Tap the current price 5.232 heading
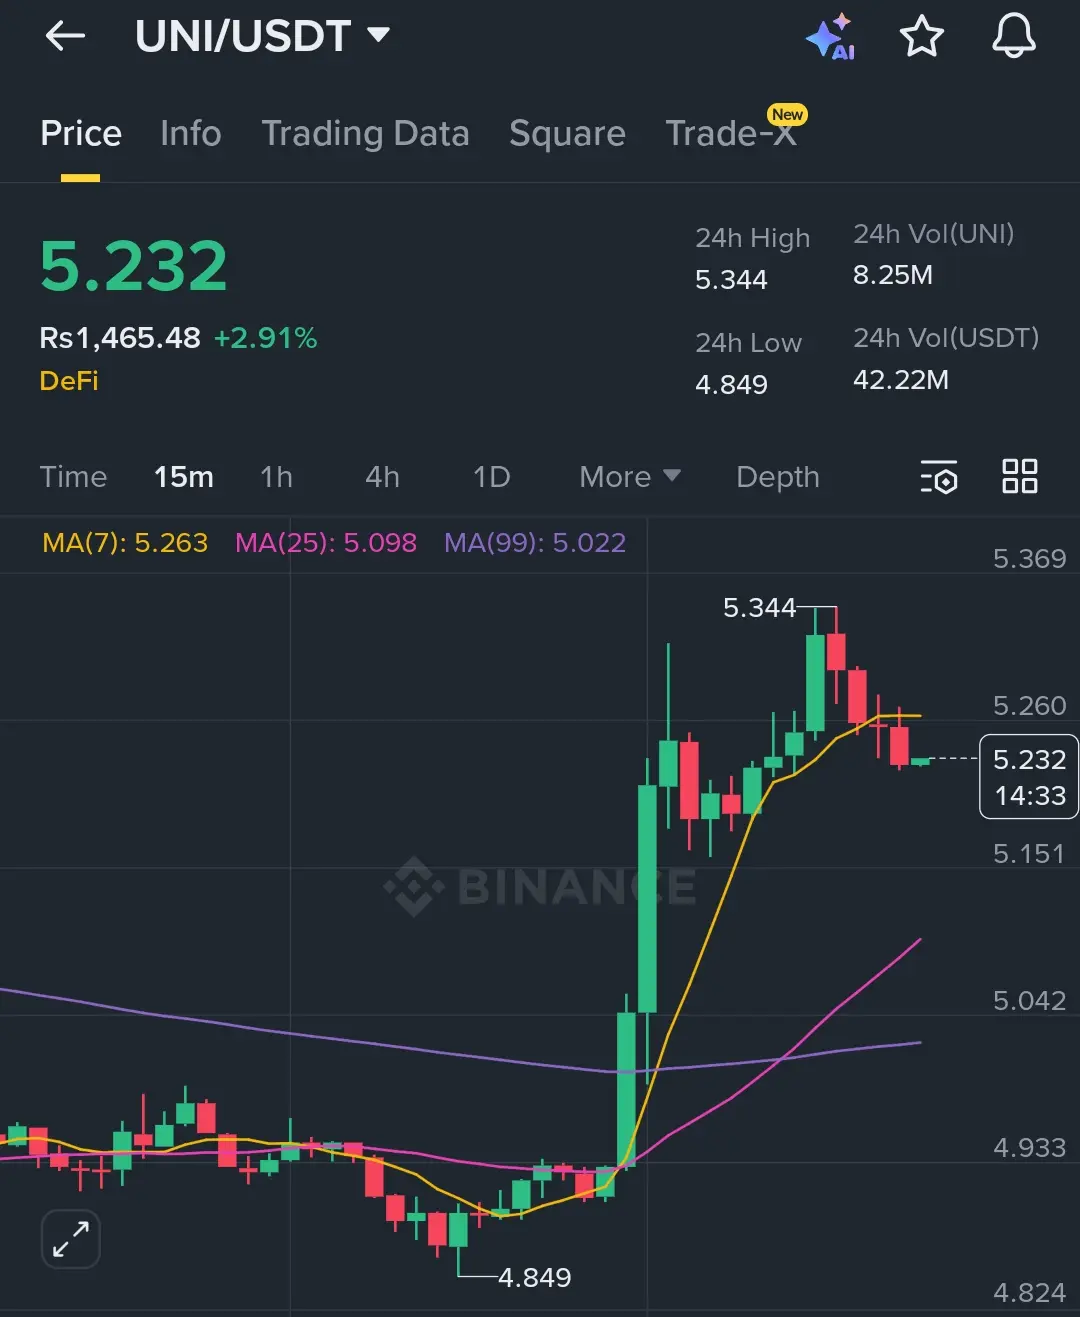Viewport: 1080px width, 1317px height. click(134, 267)
